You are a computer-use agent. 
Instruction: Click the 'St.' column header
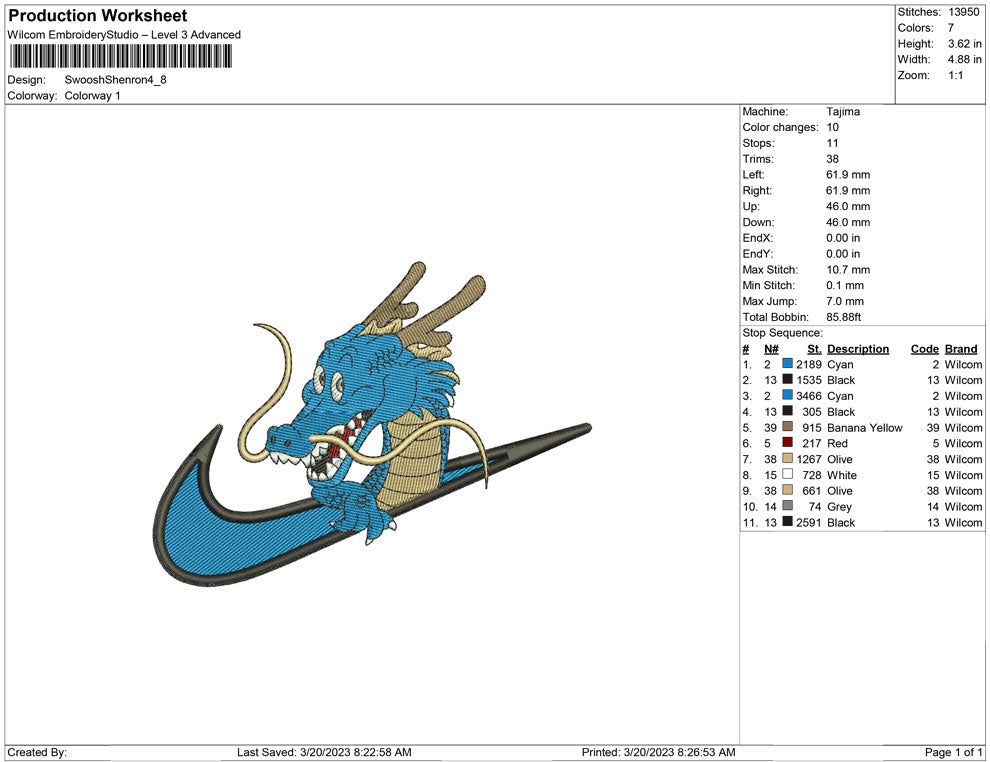click(814, 348)
